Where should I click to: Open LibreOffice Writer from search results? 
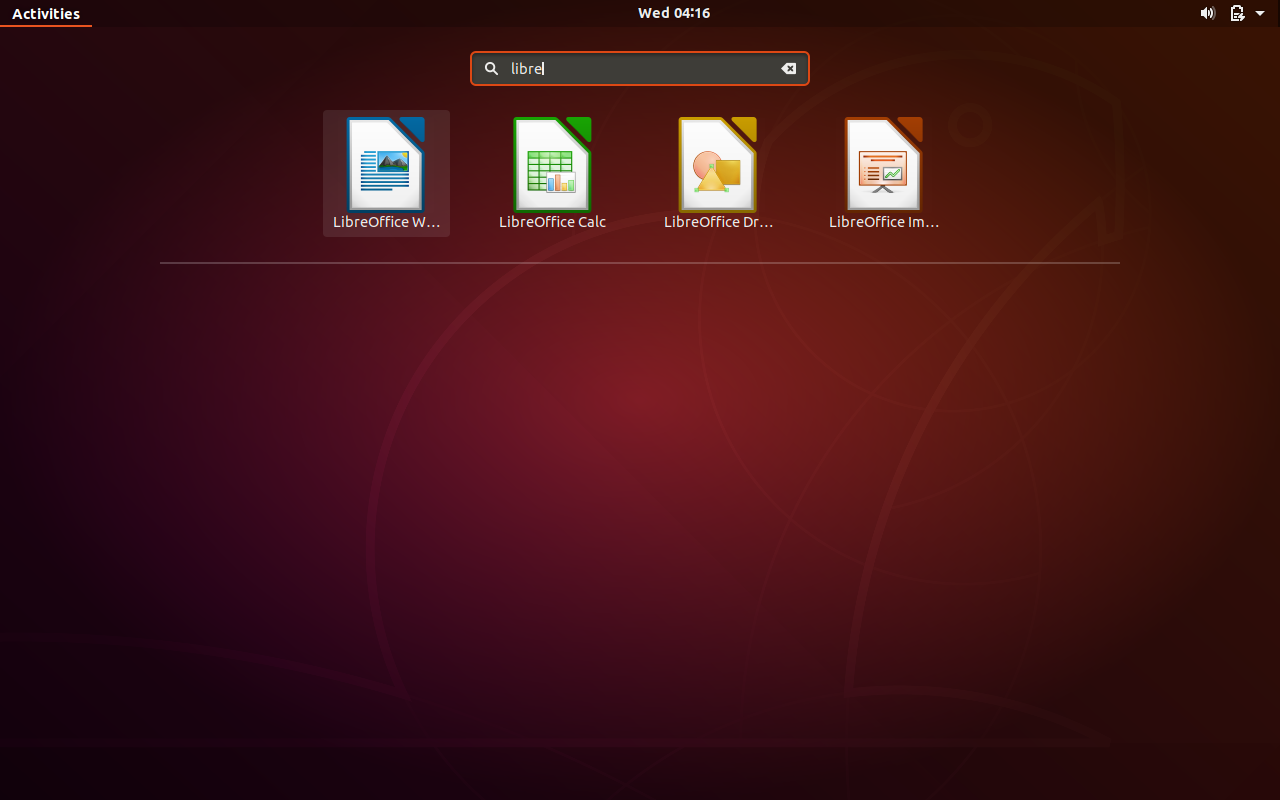click(386, 173)
